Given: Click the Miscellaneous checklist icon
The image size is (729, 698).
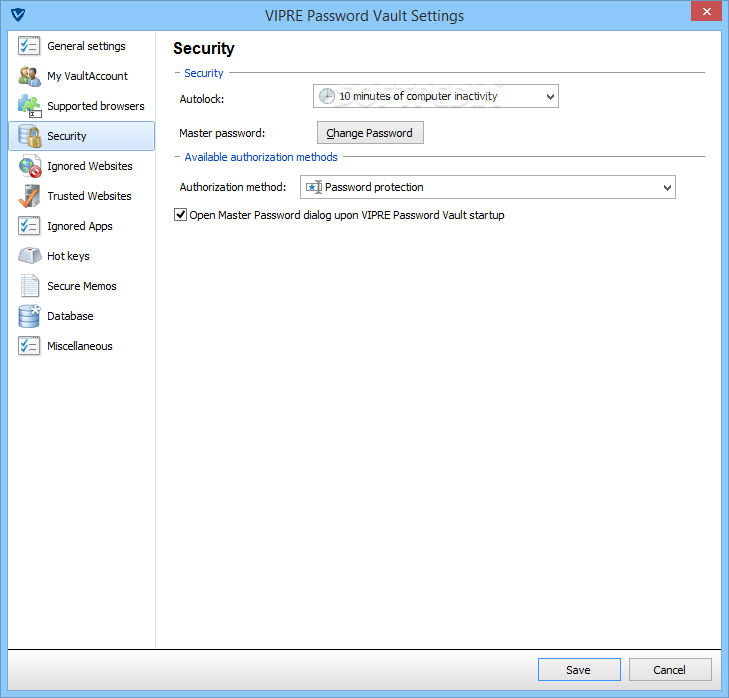Looking at the screenshot, I should (29, 346).
